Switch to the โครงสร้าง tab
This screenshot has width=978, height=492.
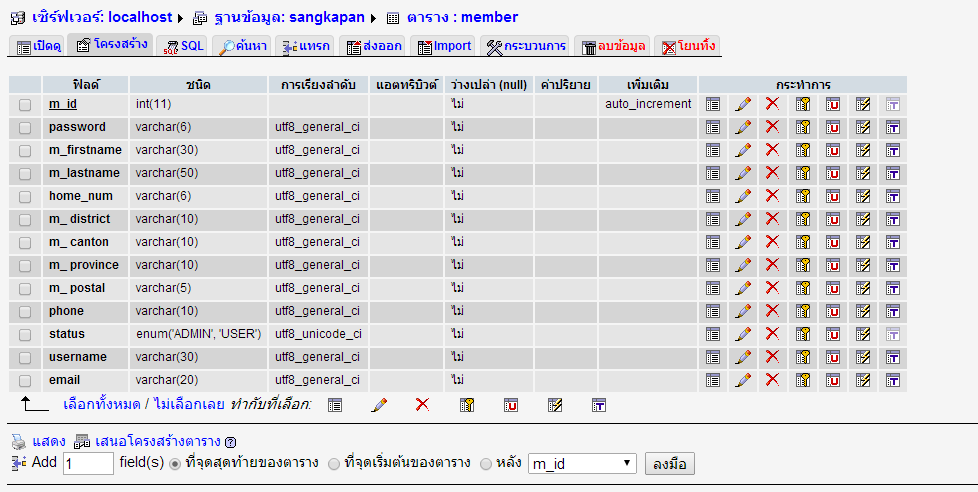(x=111, y=45)
